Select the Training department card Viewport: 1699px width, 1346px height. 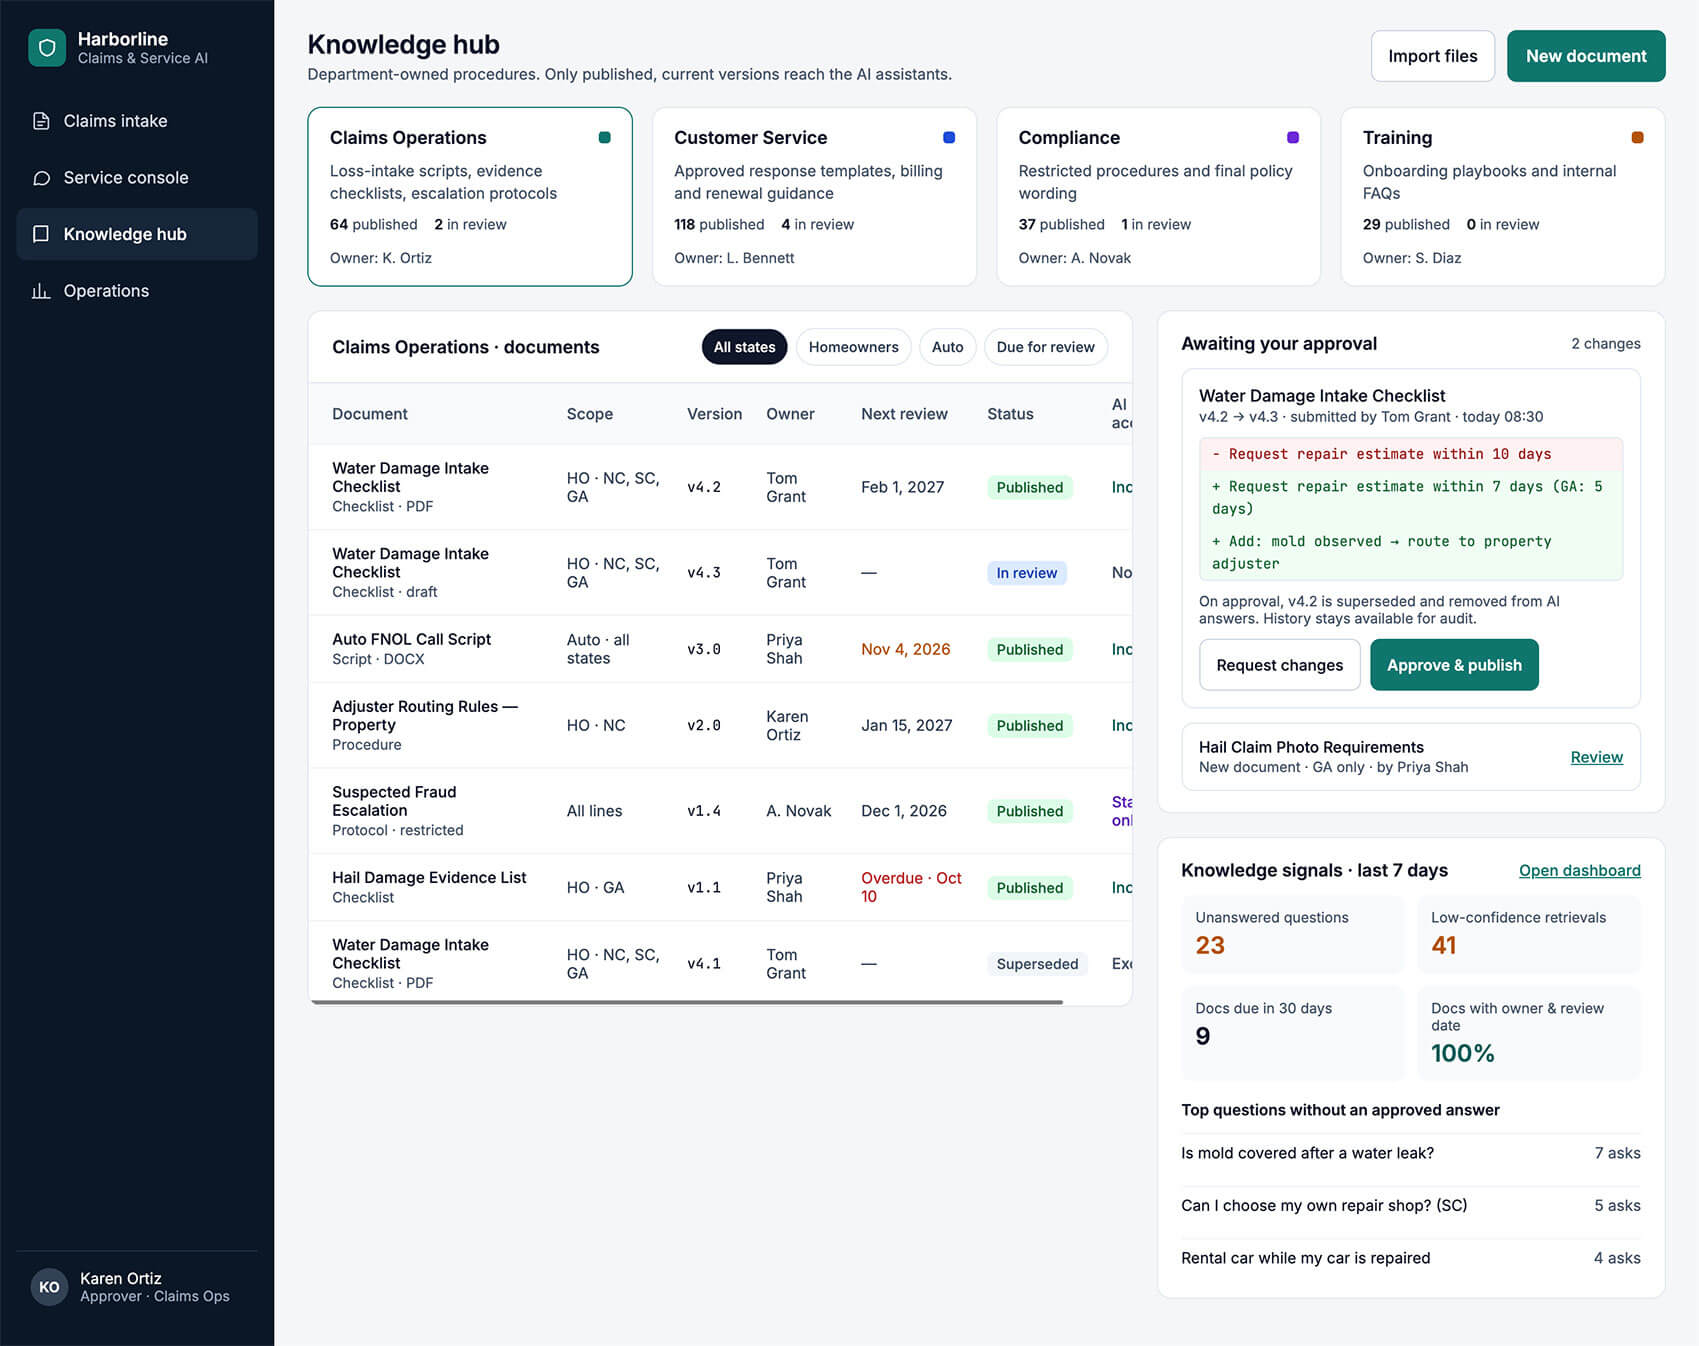[x=1502, y=197]
